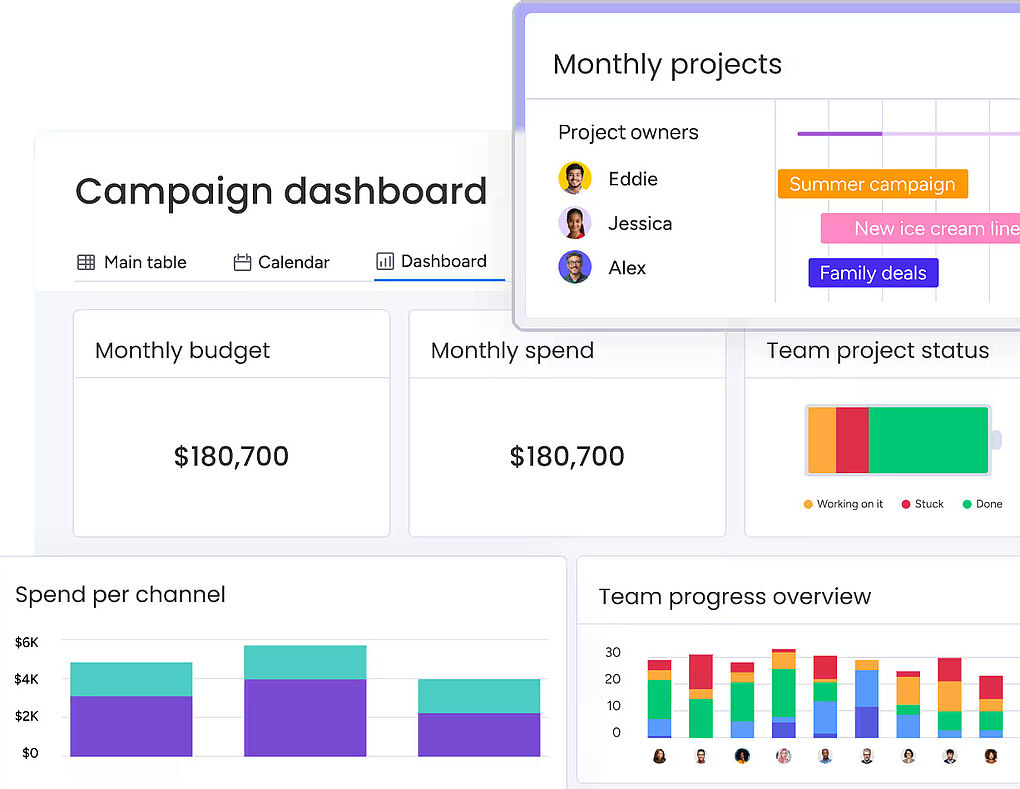
Task: Click the Project owners column header
Action: pos(628,133)
